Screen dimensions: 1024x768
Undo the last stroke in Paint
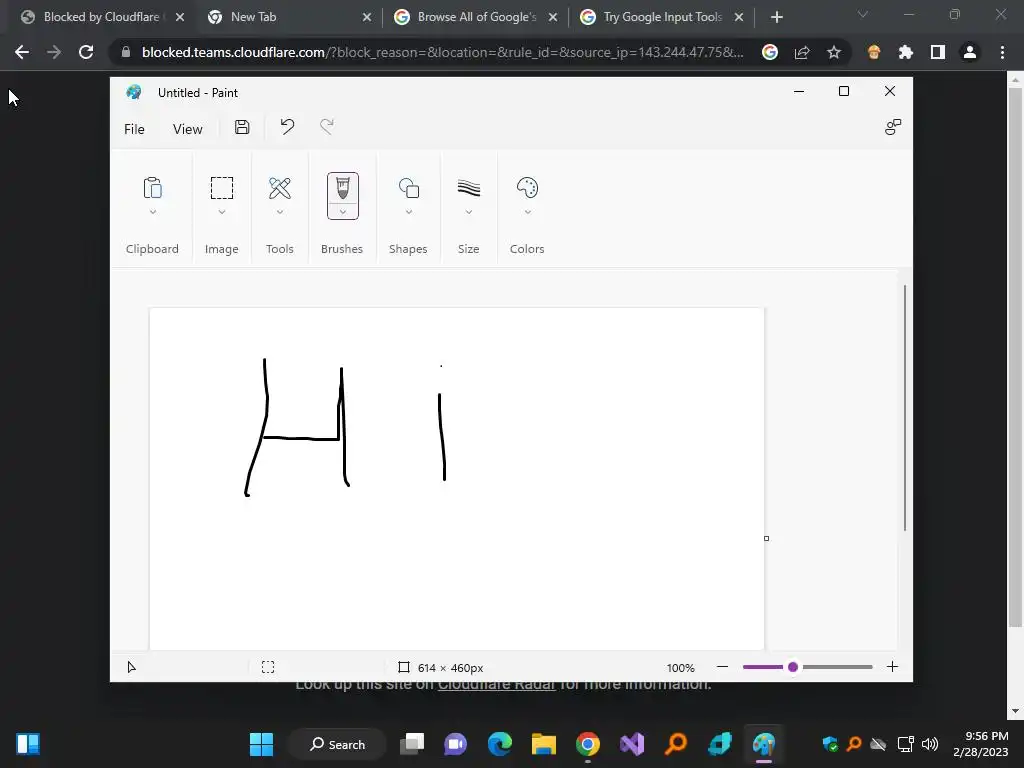point(287,127)
